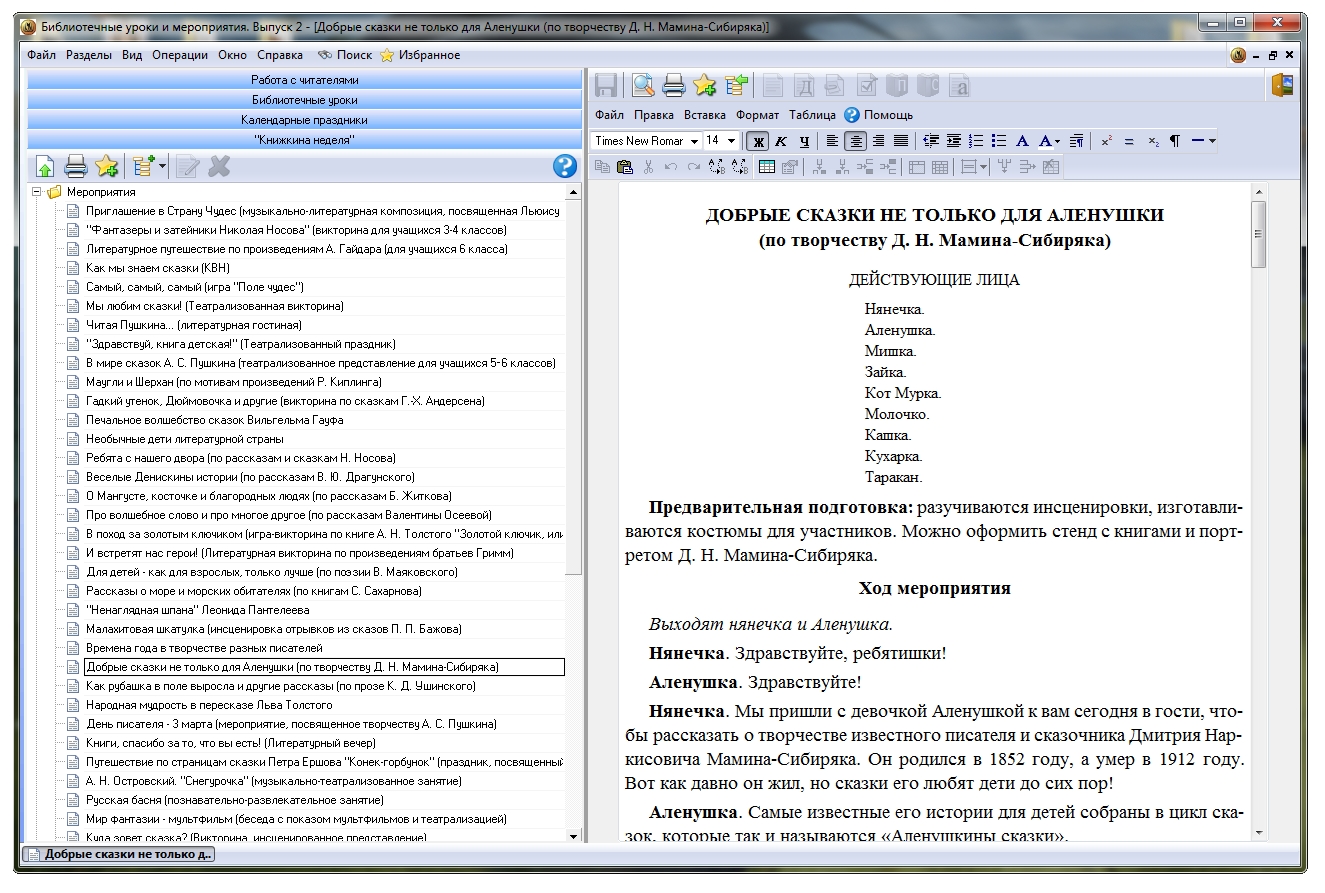1325x893 pixels.
Task: Apply a bulleted list to the text
Action: 999,141
